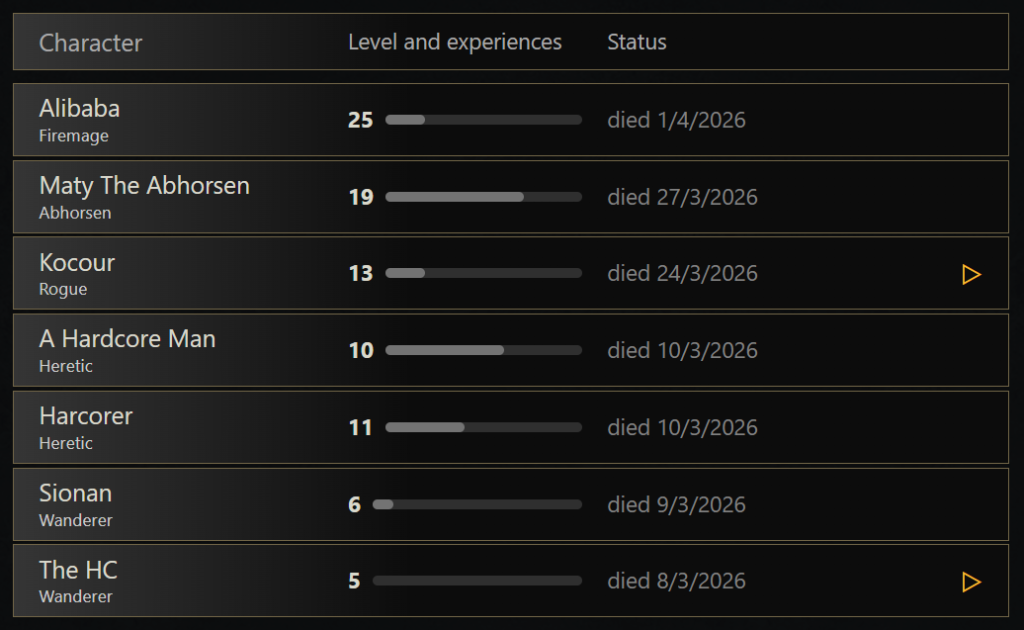
Task: Click the Level and experiences header
Action: (454, 42)
